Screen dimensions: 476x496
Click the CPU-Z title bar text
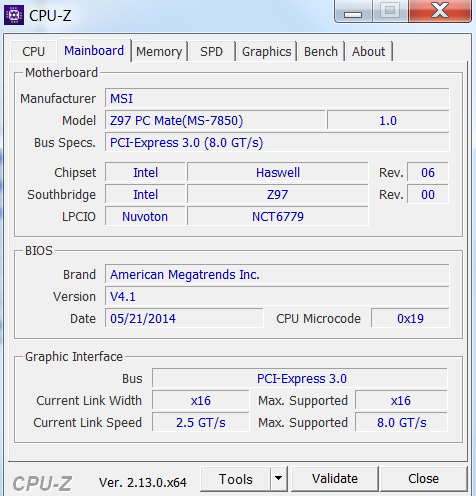(50, 16)
